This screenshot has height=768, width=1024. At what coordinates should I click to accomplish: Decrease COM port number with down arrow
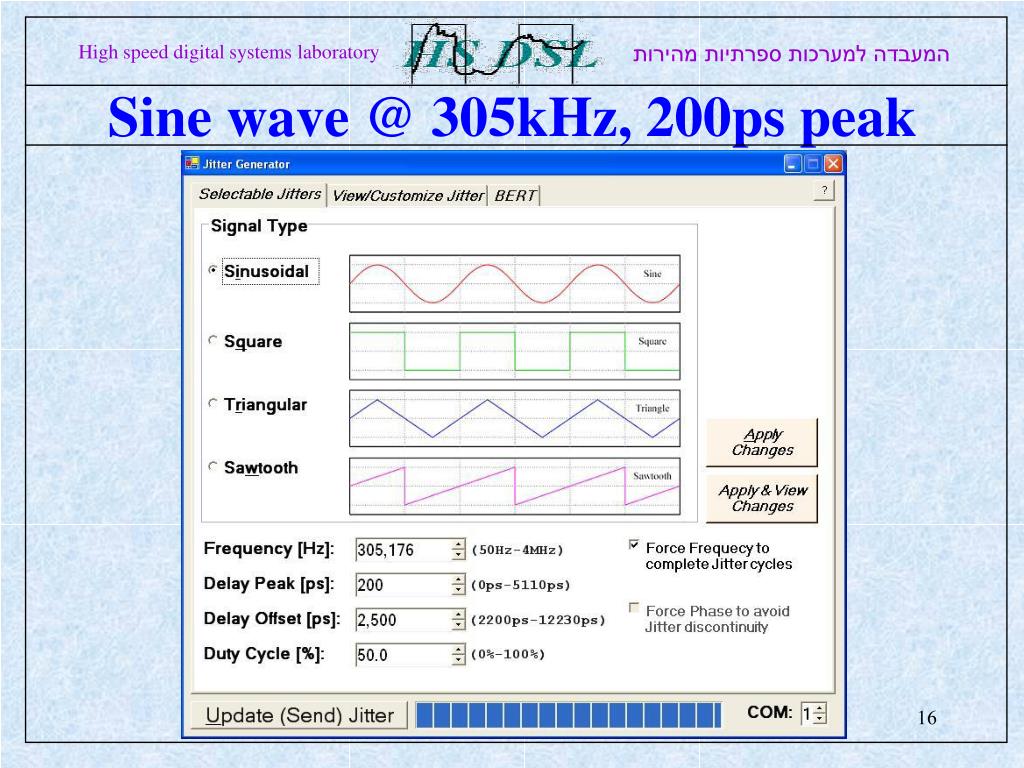[820, 718]
